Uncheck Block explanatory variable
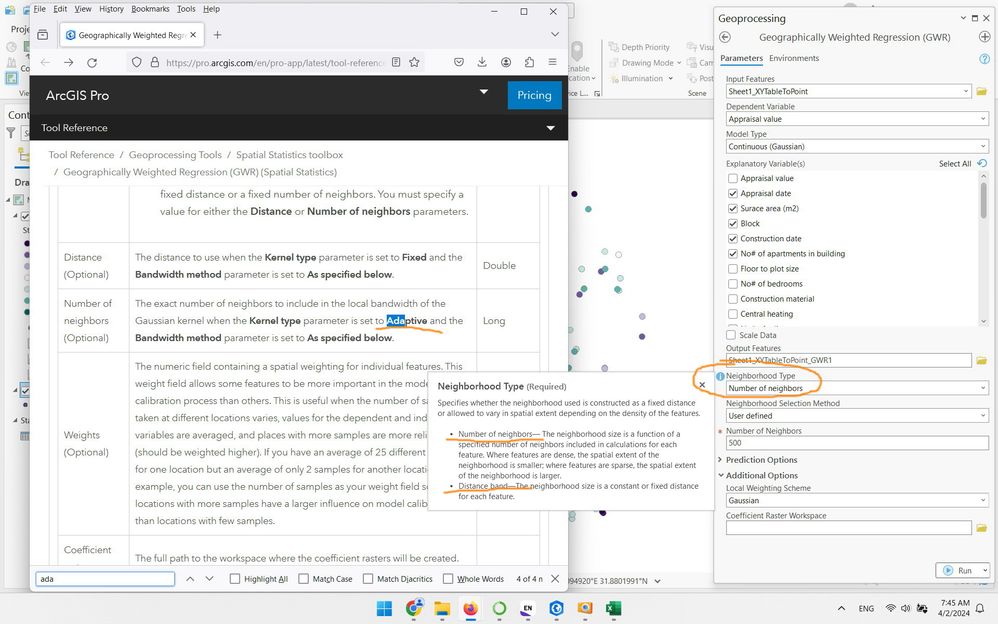998x624 pixels. coord(733,223)
